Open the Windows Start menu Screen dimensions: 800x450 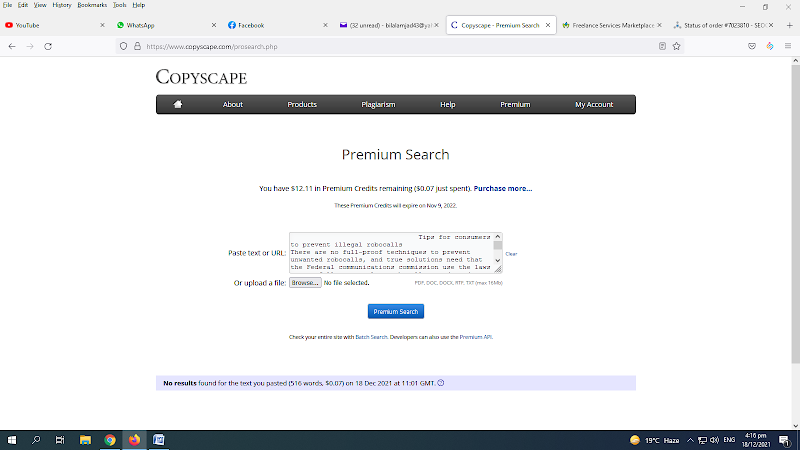coord(12,440)
